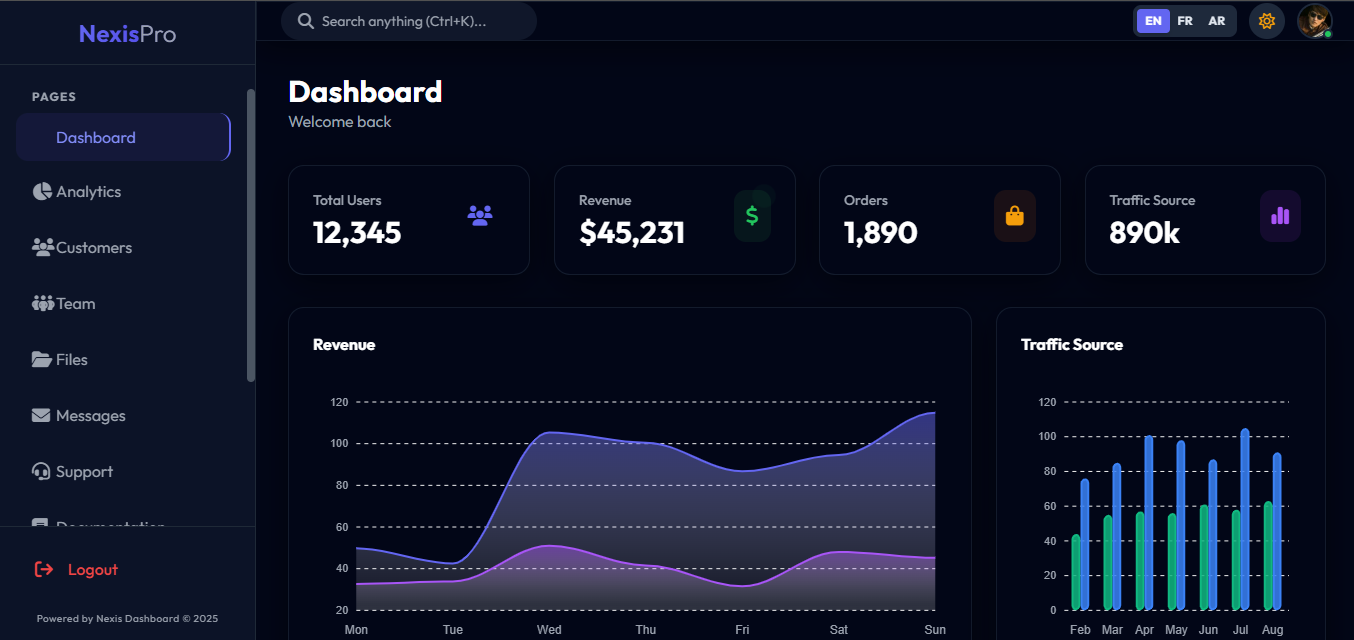The width and height of the screenshot is (1354, 640).
Task: Click the Powered by Nexis Dashboard link
Action: [127, 618]
